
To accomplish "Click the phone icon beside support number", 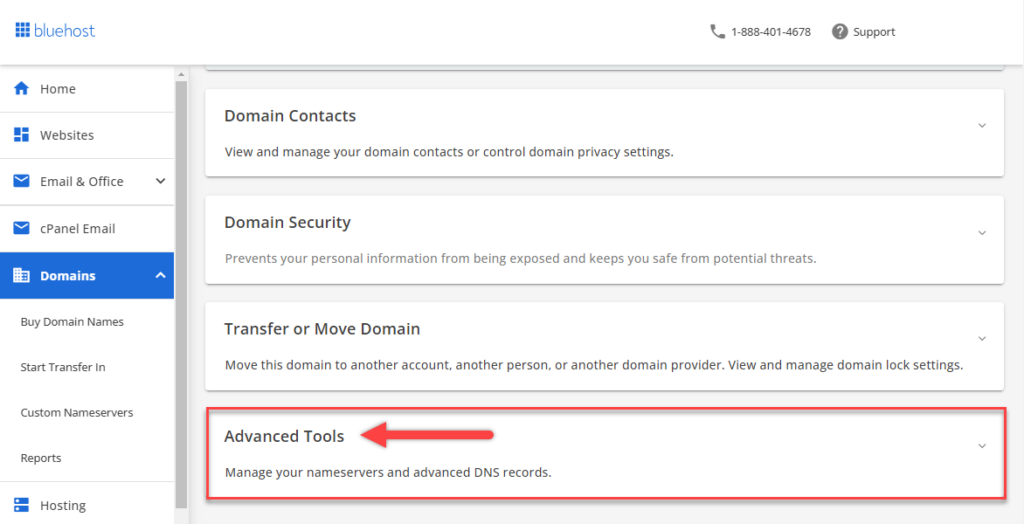I will tap(717, 31).
